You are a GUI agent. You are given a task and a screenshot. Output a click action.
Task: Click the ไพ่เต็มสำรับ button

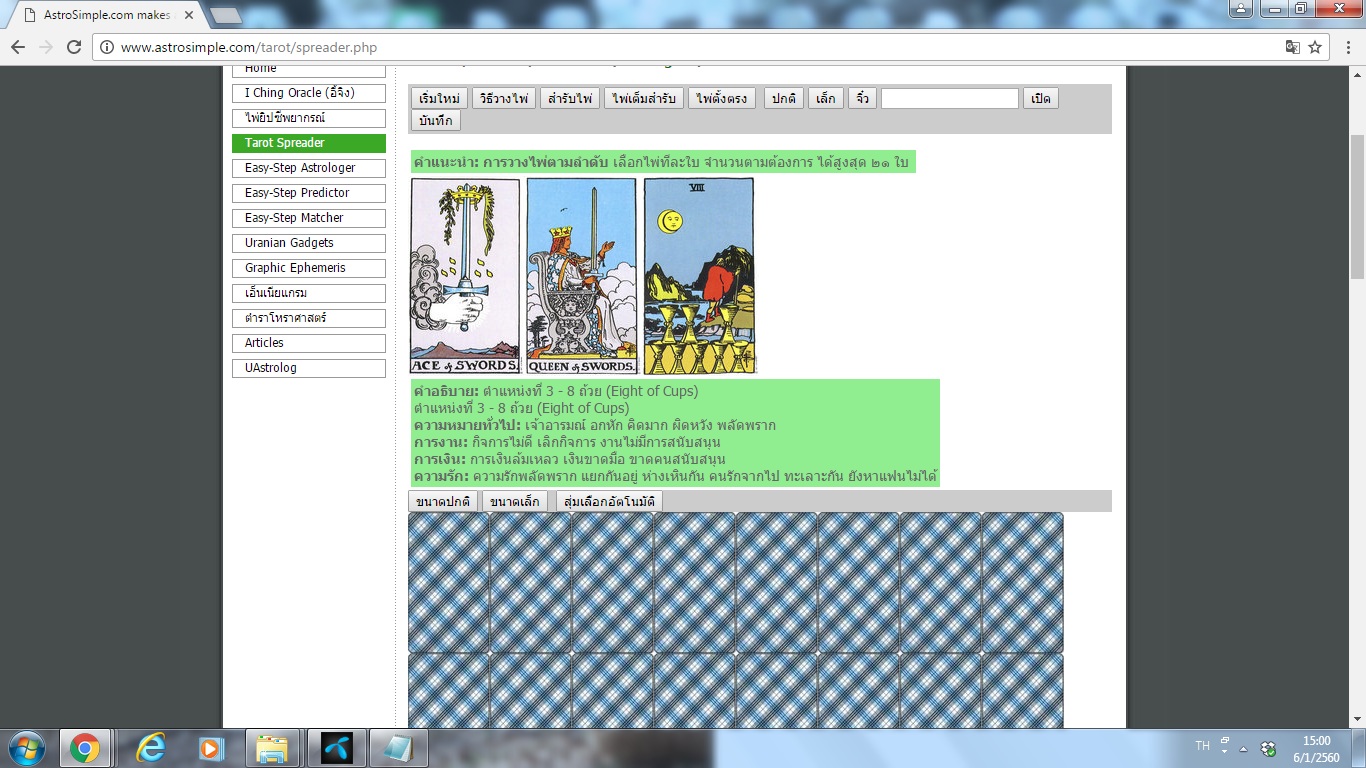[x=645, y=98]
